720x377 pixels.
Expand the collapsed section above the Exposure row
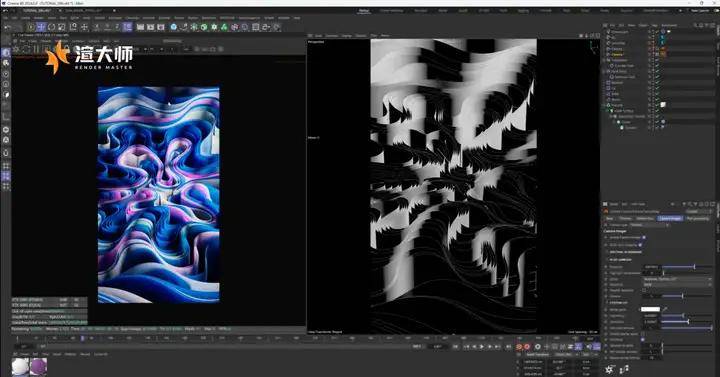coord(606,259)
